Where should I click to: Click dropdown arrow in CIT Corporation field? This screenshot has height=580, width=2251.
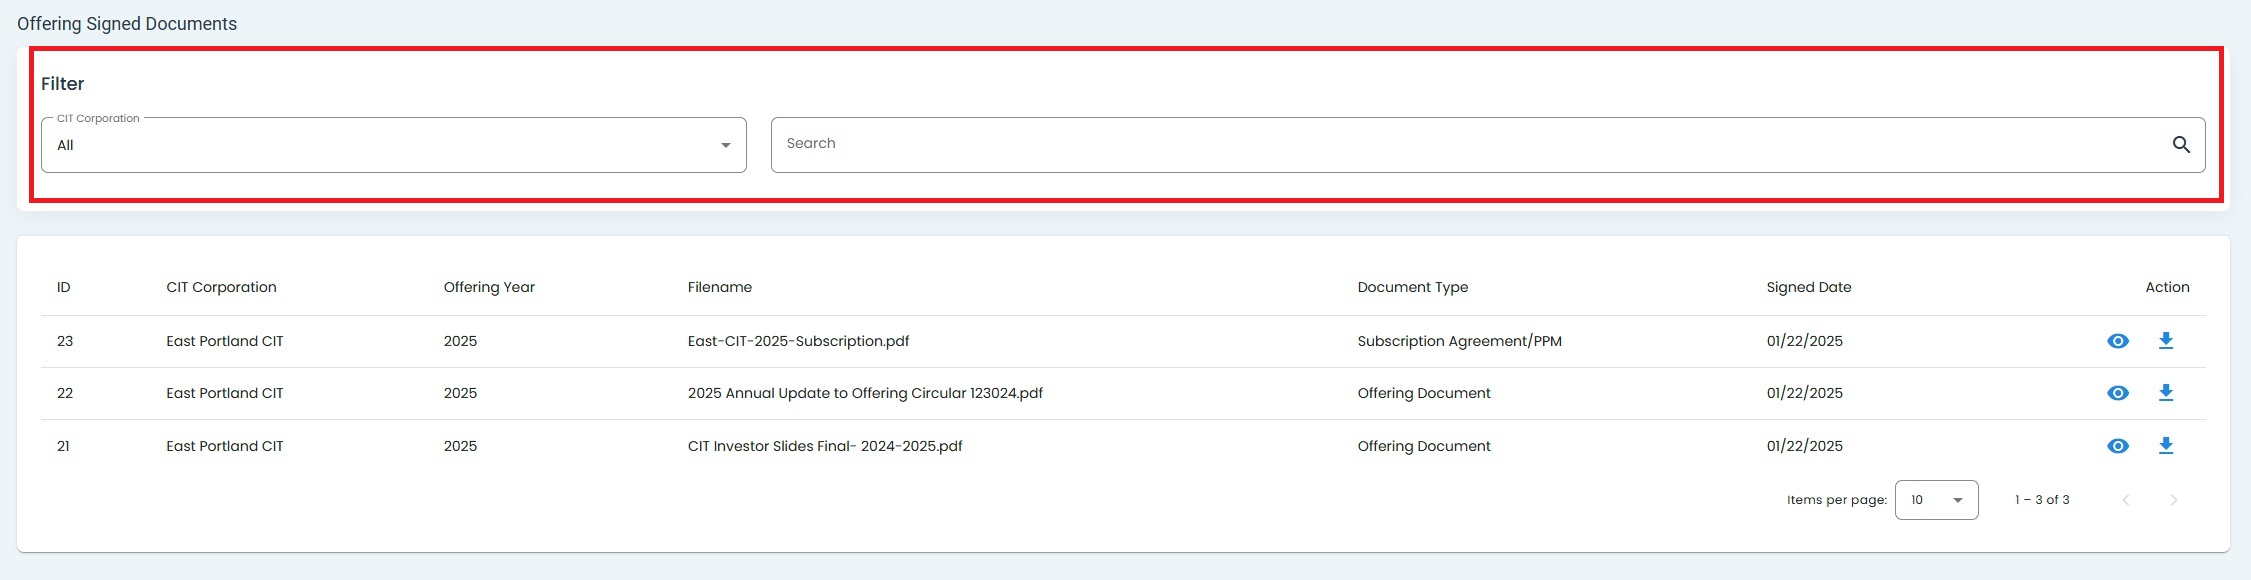pos(726,146)
